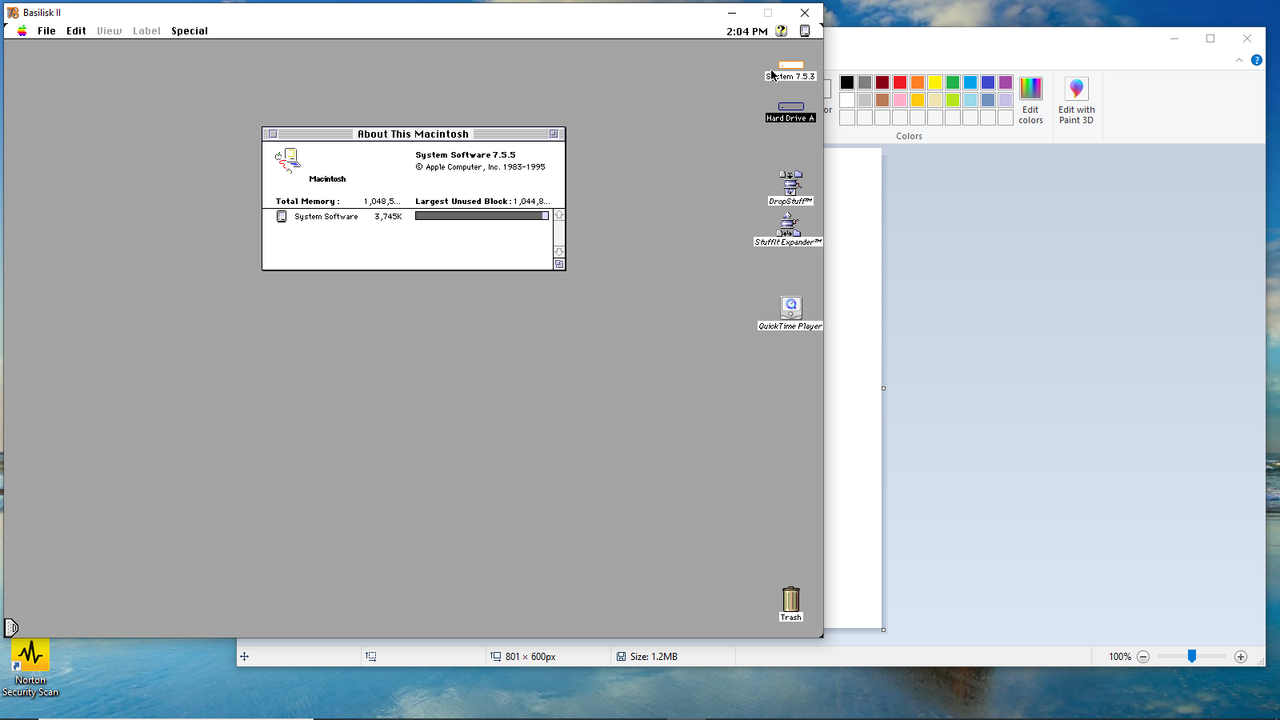
Task: Open the Special menu
Action: pyautogui.click(x=189, y=31)
